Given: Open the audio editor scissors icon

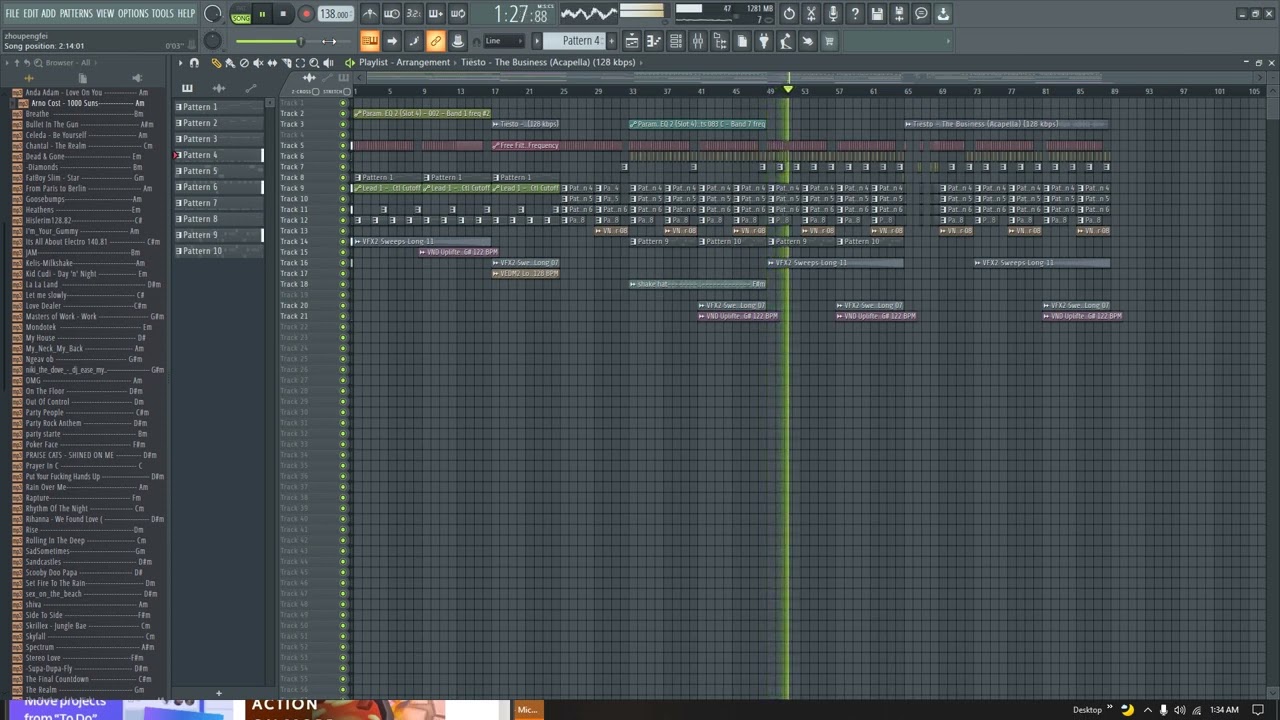Looking at the screenshot, I should (811, 14).
